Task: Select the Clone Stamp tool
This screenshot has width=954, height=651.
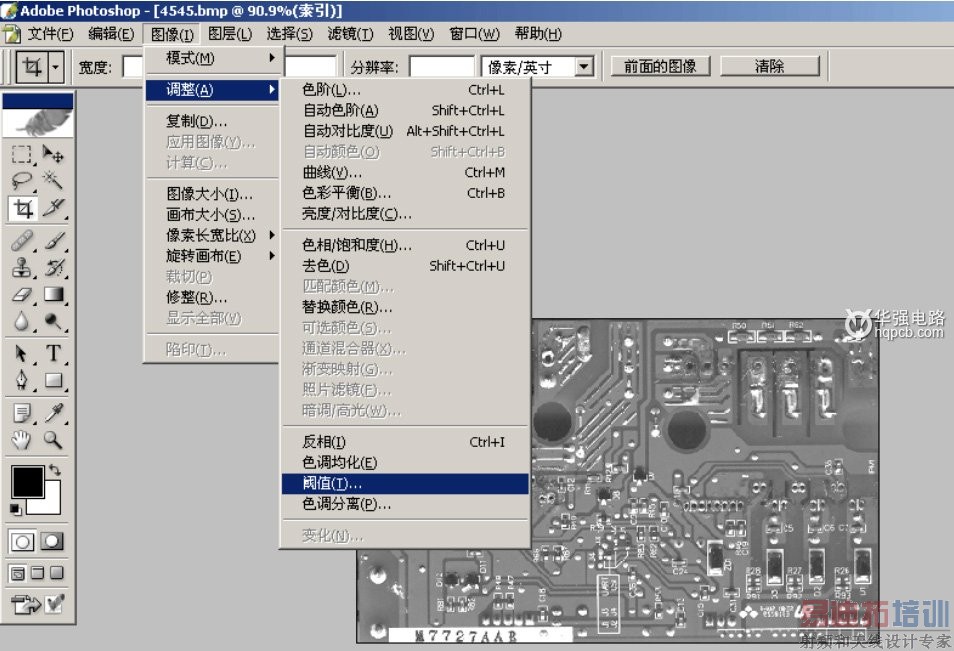Action: click(22, 266)
